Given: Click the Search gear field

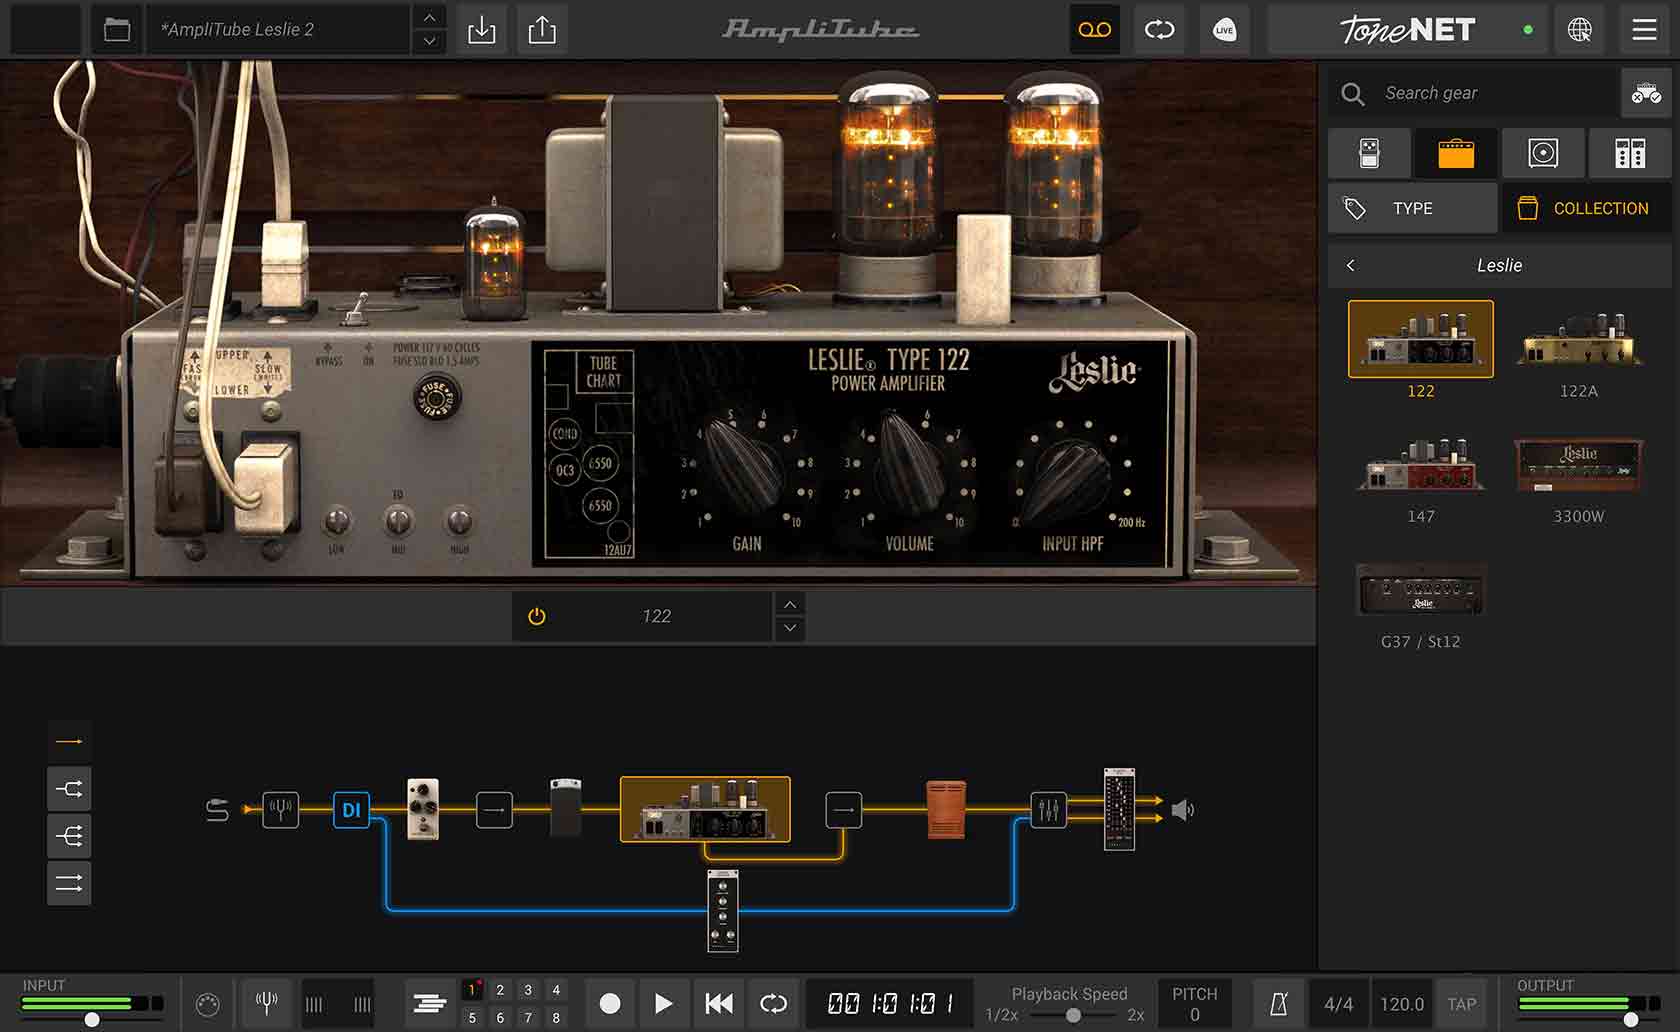Looking at the screenshot, I should [x=1474, y=93].
